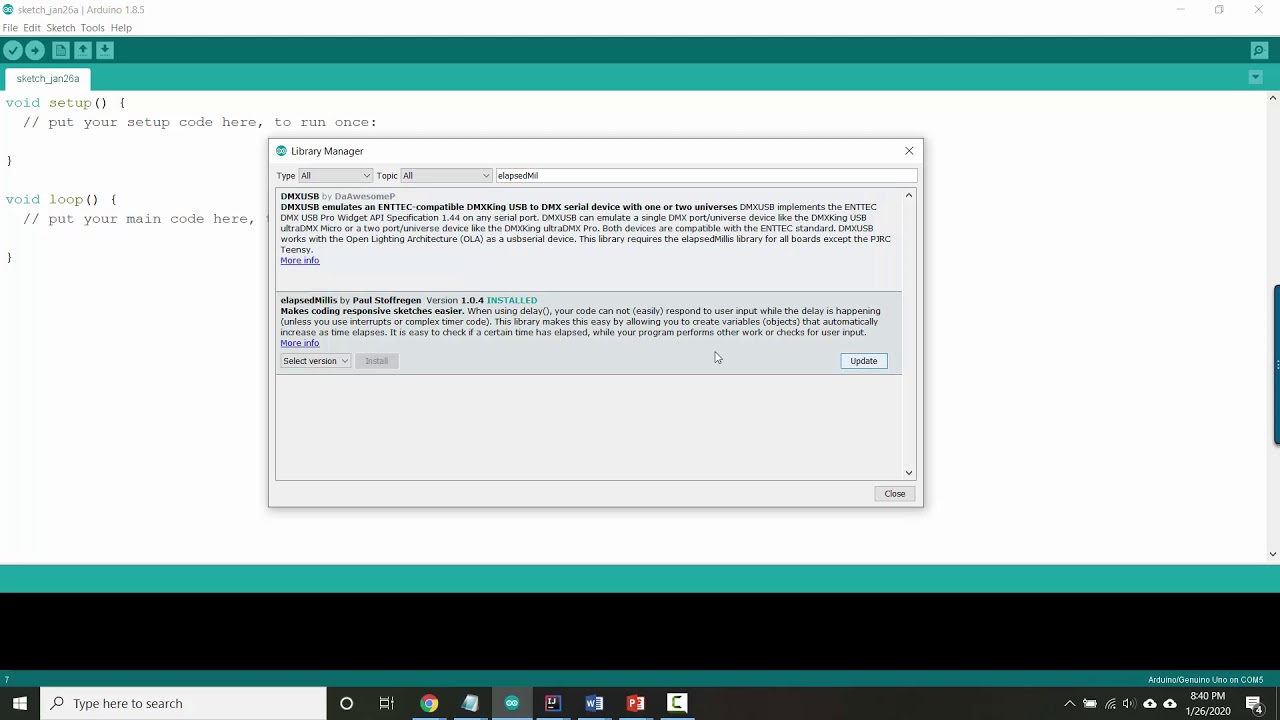The width and height of the screenshot is (1280, 720).
Task: Open the Windows Start menu
Action: click(x=20, y=703)
